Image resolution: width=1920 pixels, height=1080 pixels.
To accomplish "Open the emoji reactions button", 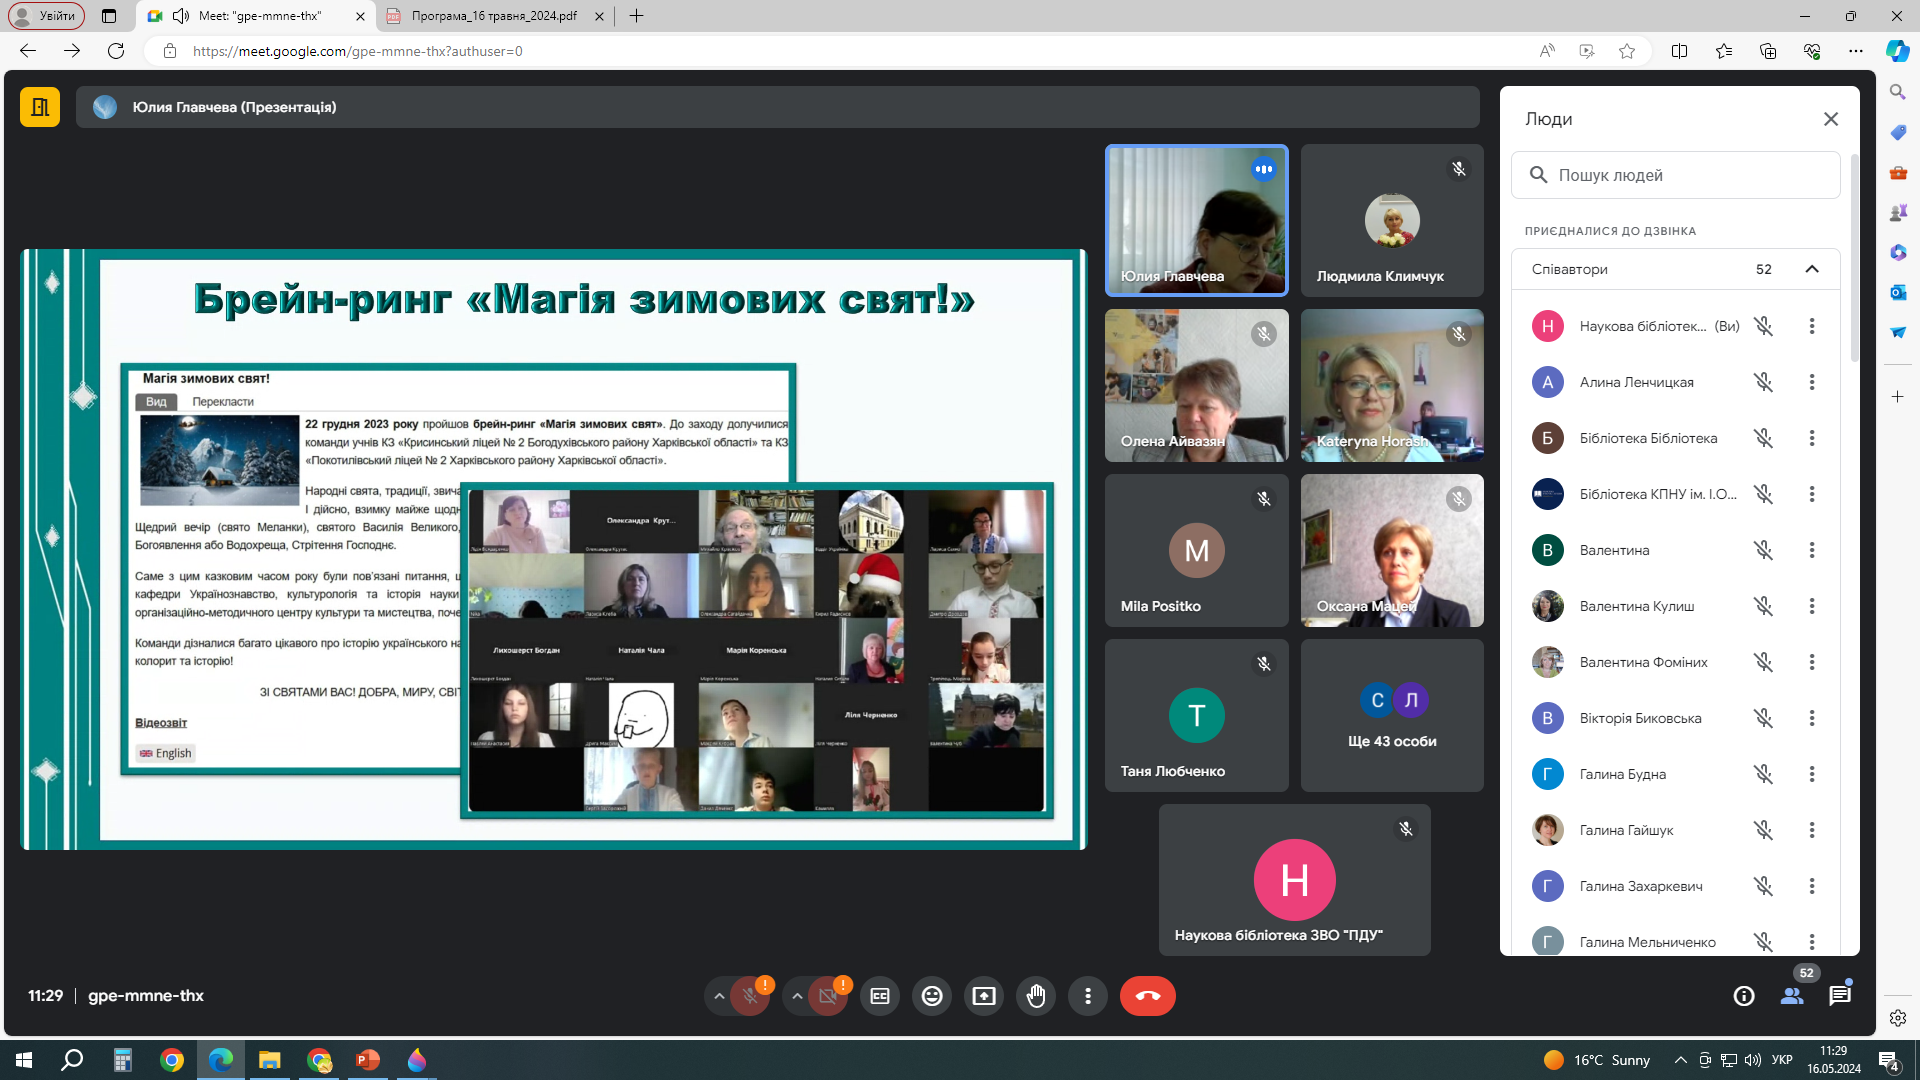I will 932,996.
